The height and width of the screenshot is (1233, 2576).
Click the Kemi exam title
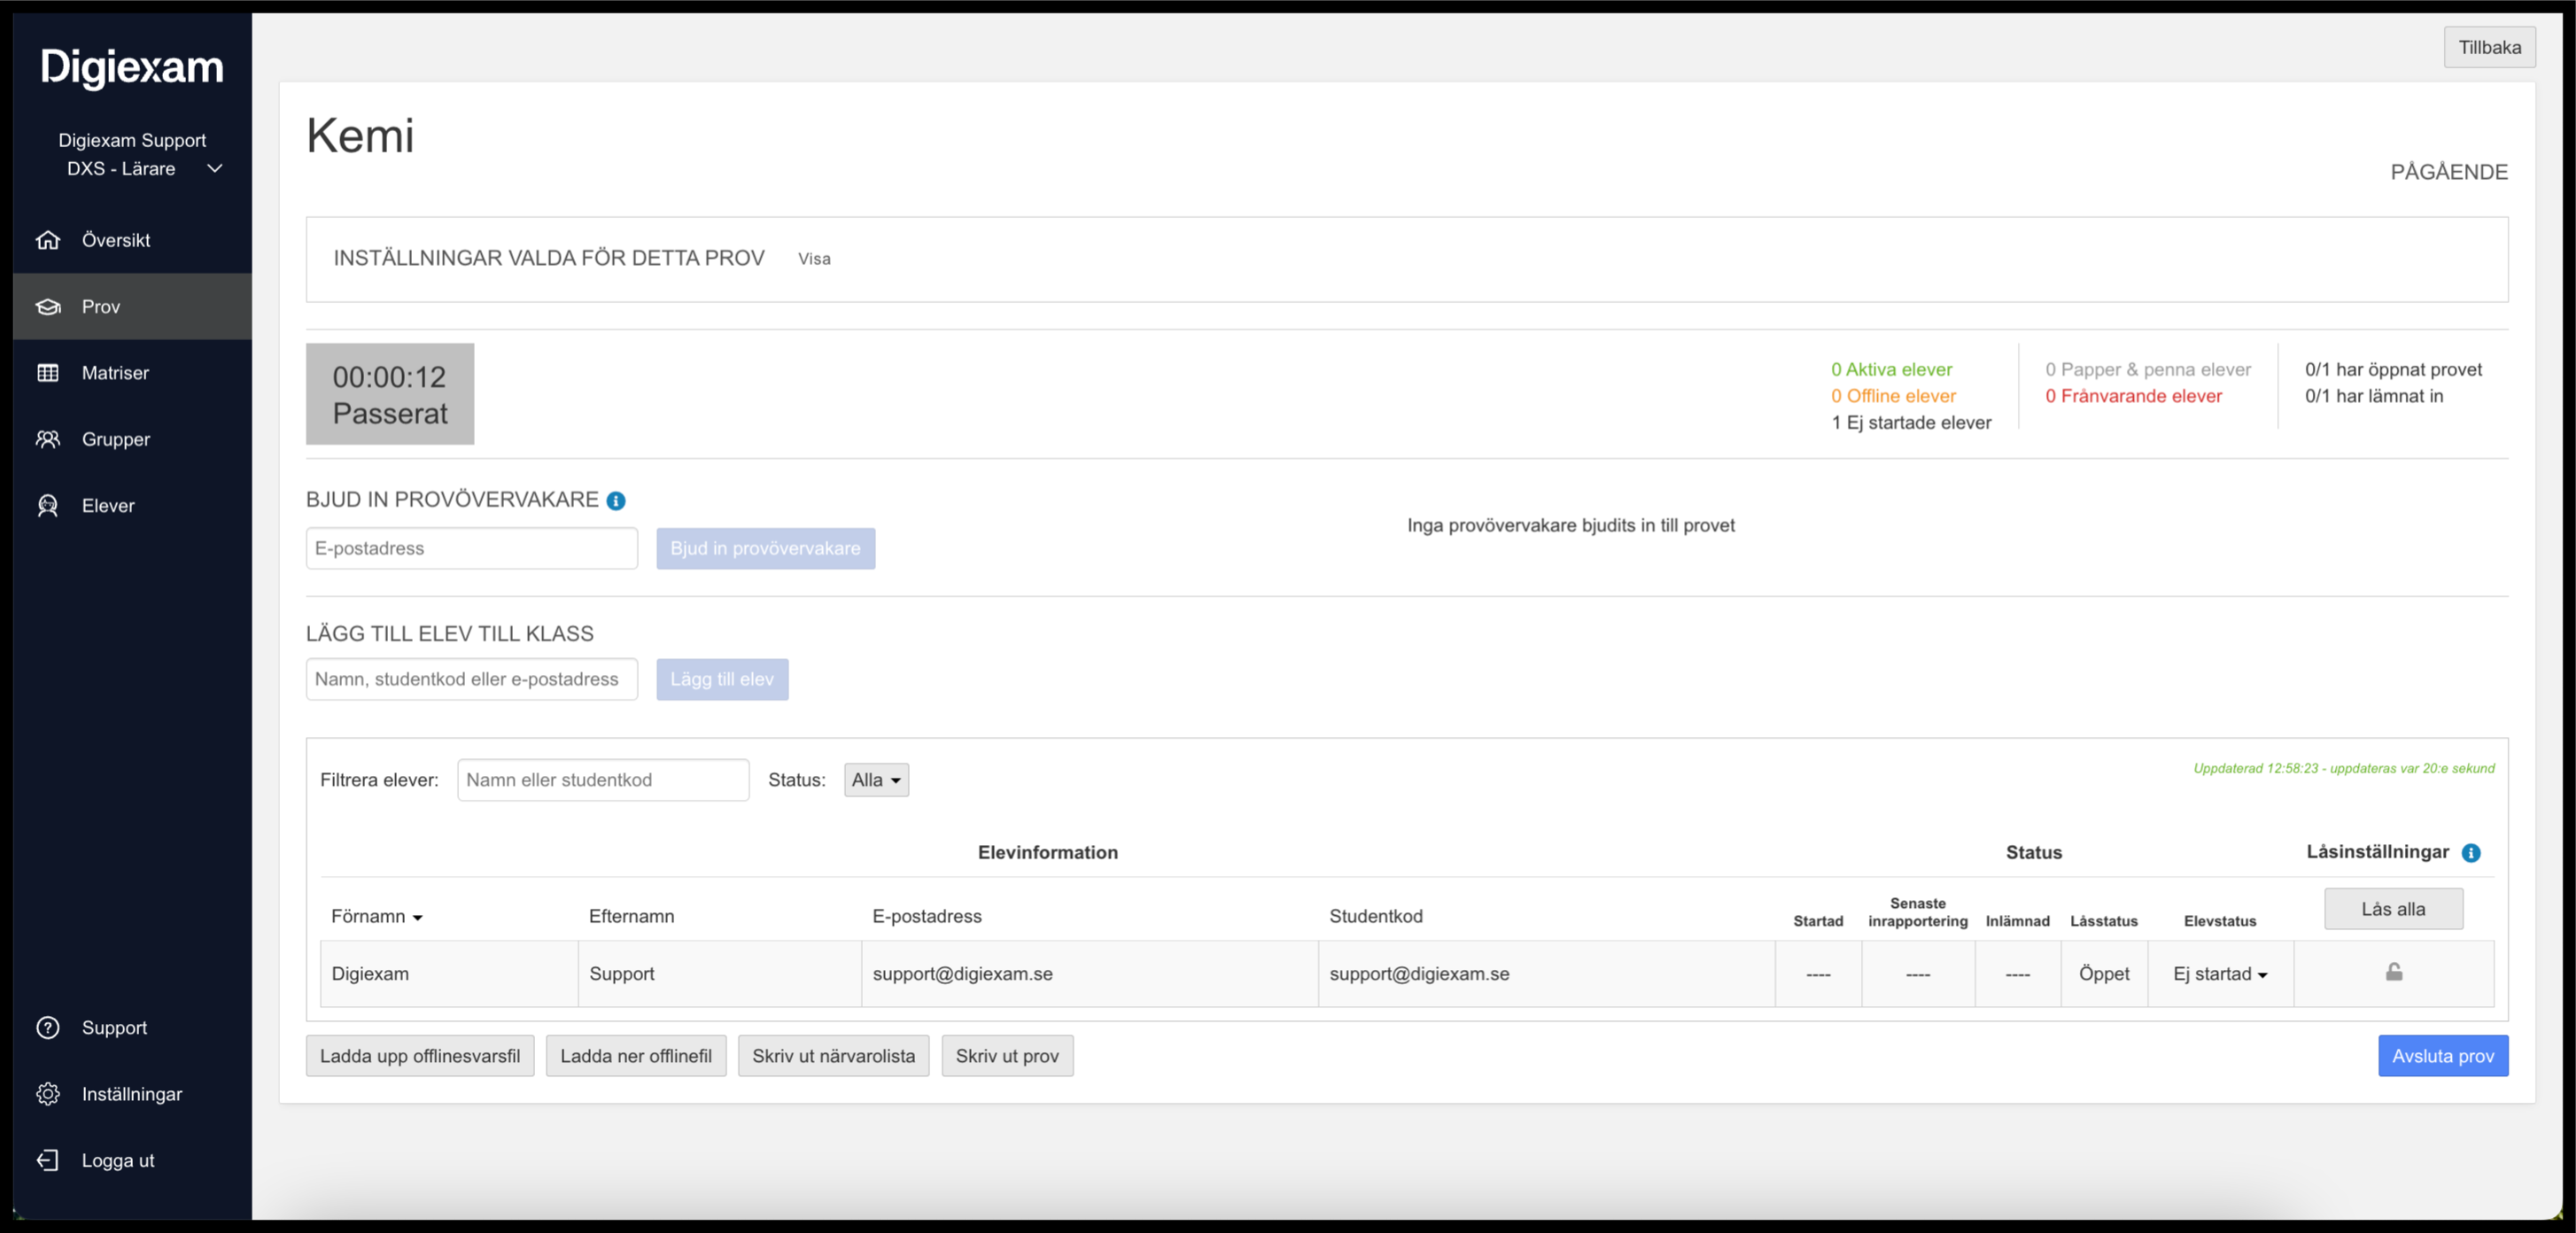[360, 135]
